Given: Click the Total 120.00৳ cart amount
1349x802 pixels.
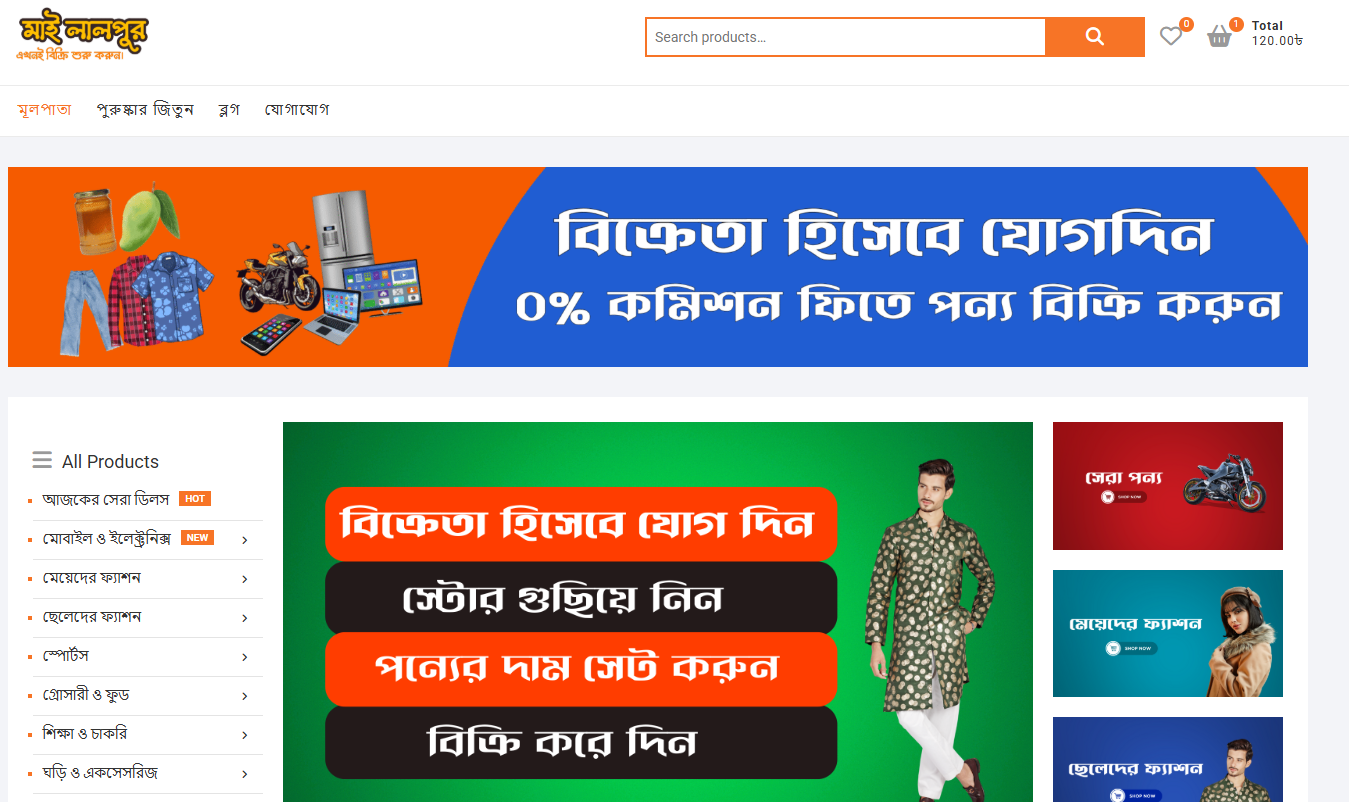Looking at the screenshot, I should [x=1277, y=34].
